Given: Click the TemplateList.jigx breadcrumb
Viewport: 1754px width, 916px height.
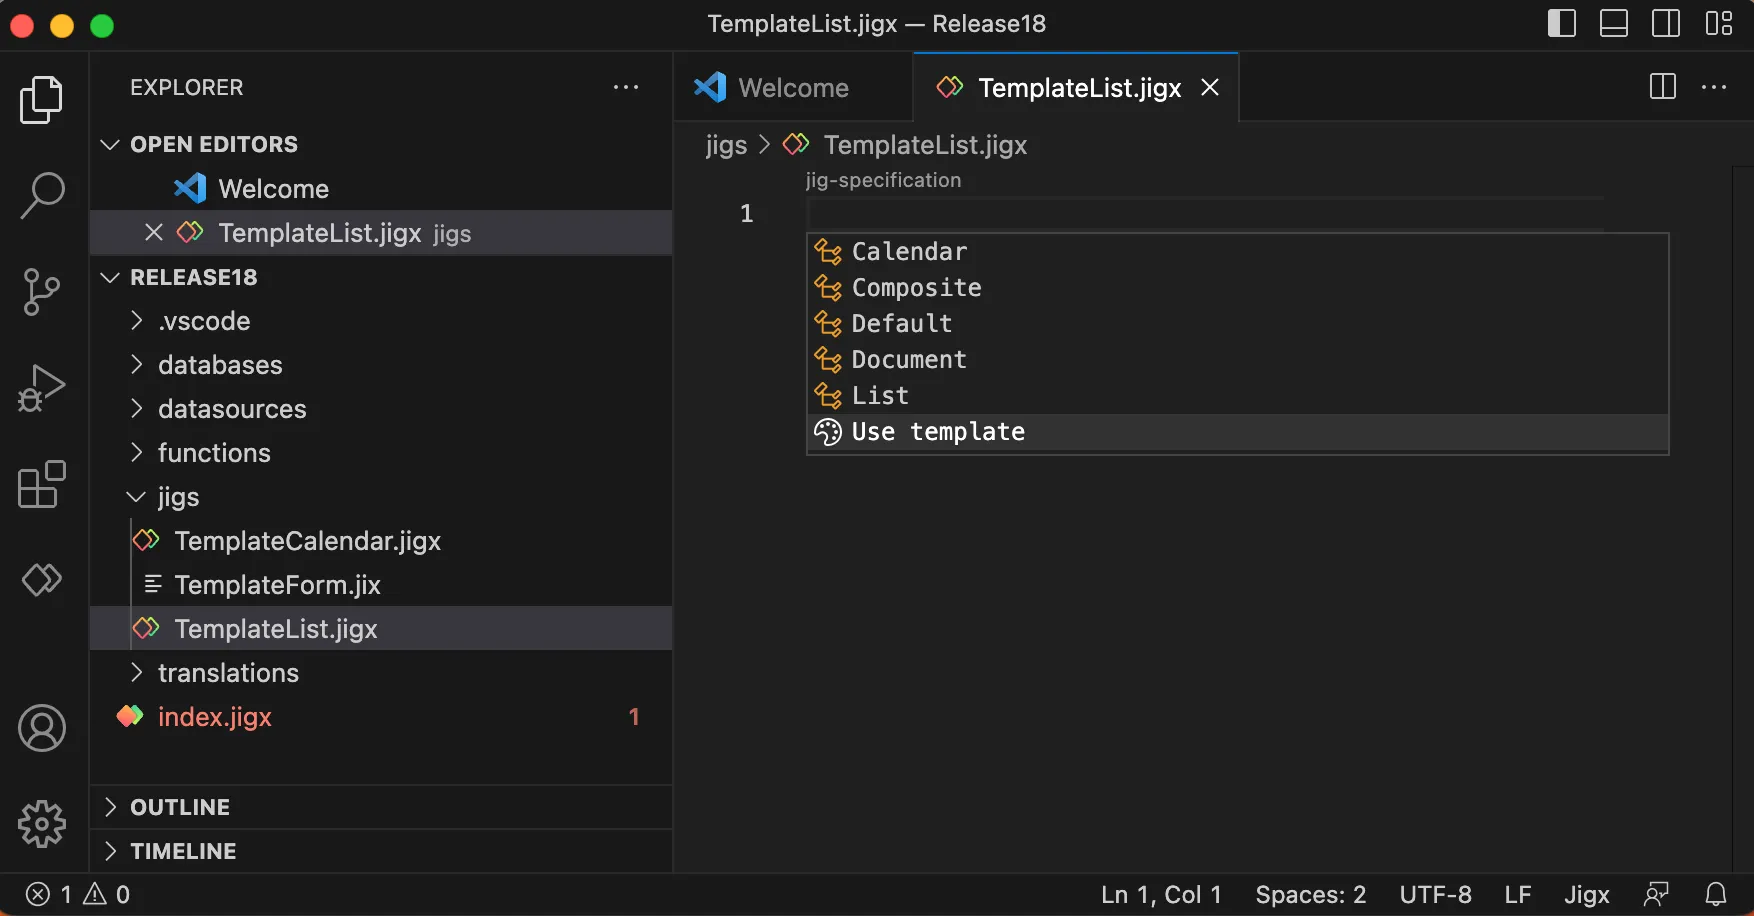Looking at the screenshot, I should click(905, 145).
